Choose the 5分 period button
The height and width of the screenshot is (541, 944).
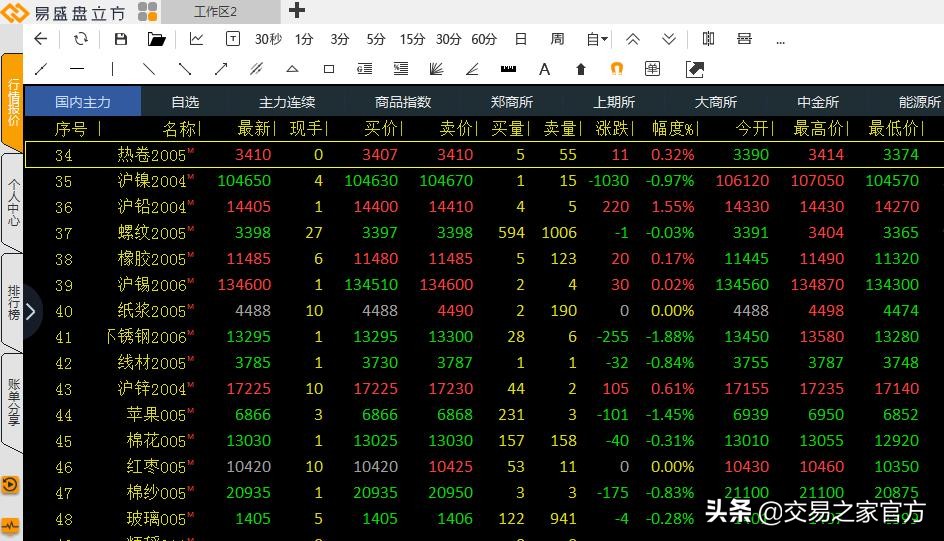376,39
